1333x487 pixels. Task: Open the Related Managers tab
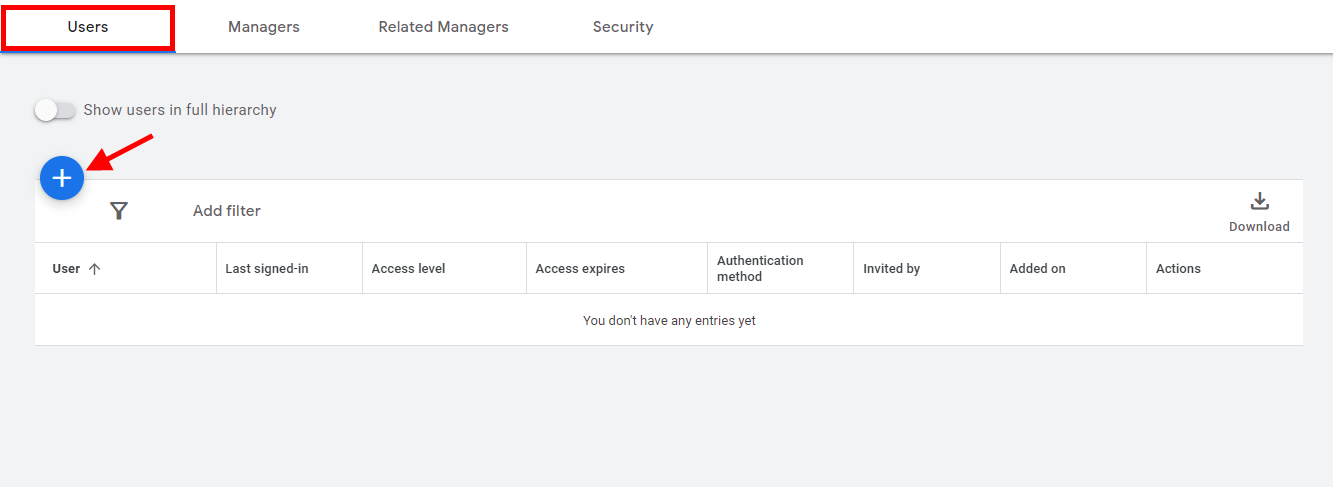[x=443, y=27]
